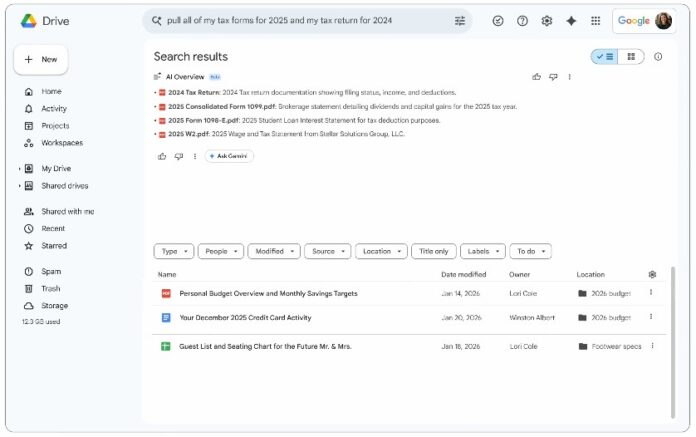Toggle the Title only filter chip
Viewport: 696px width, 437px height.
434,252
